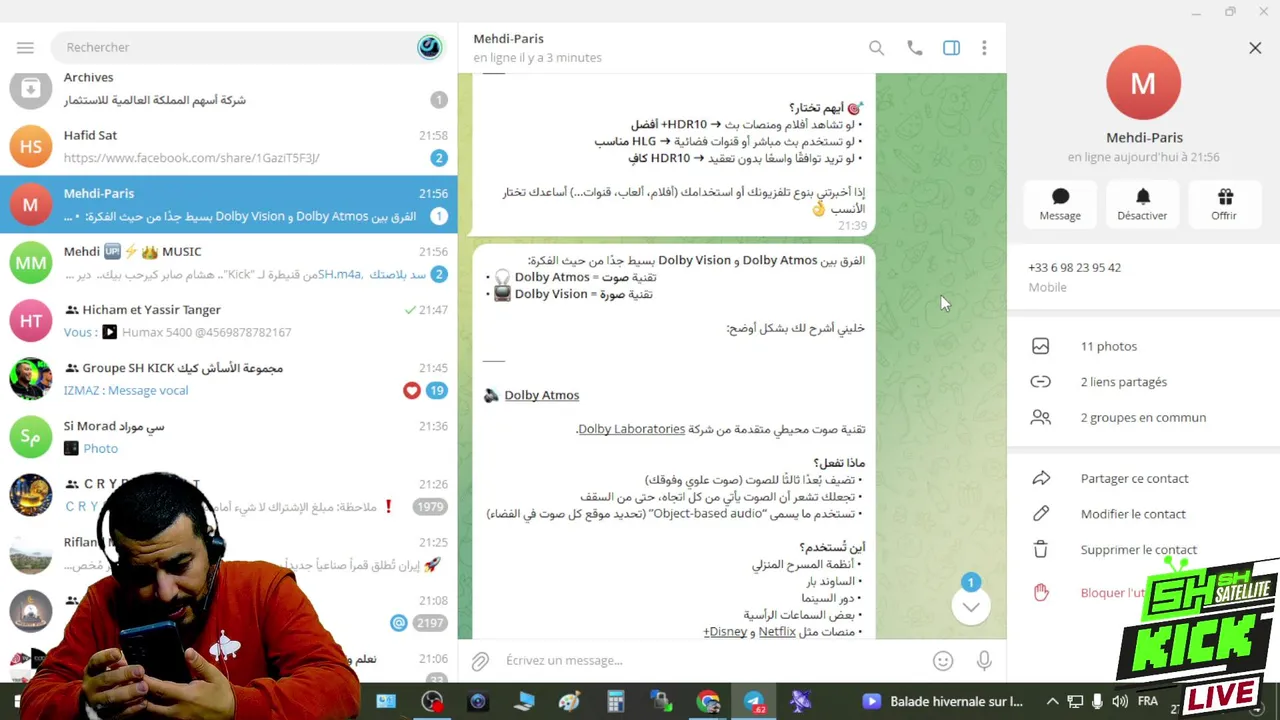This screenshot has height=720, width=1280.
Task: Click the Mehdi-Paris profile avatar
Action: pos(1144,82)
